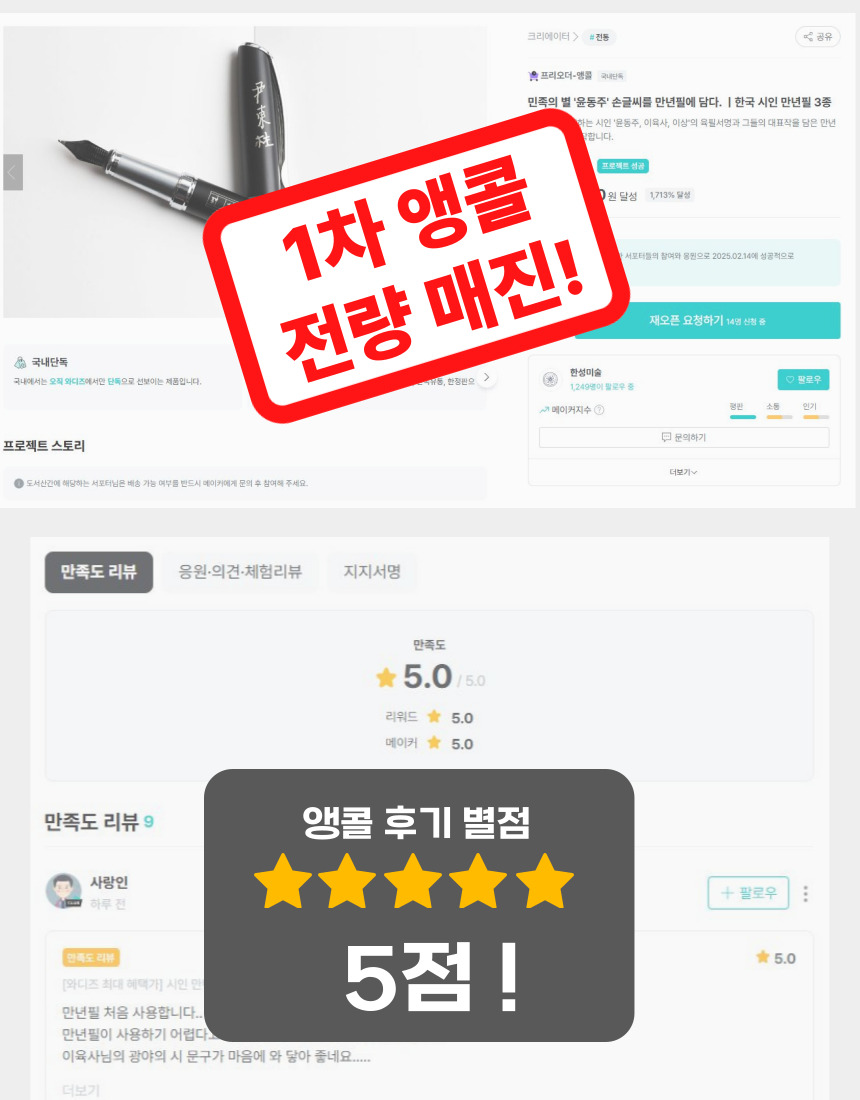Expand maker info with 더보기
860x1100 pixels.
click(683, 472)
